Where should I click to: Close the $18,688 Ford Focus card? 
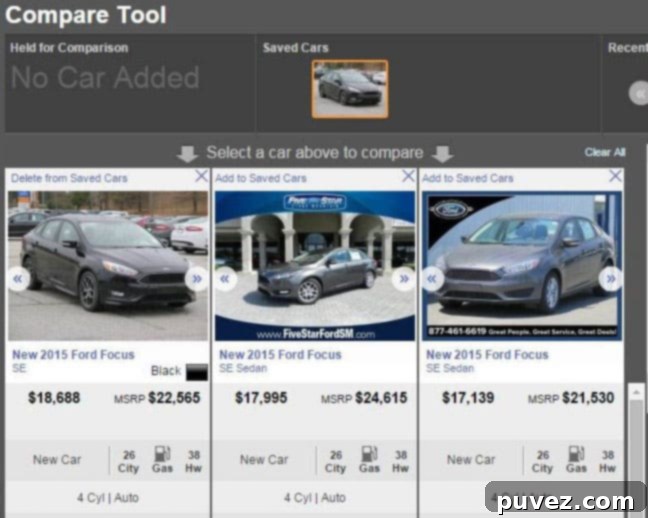point(201,176)
